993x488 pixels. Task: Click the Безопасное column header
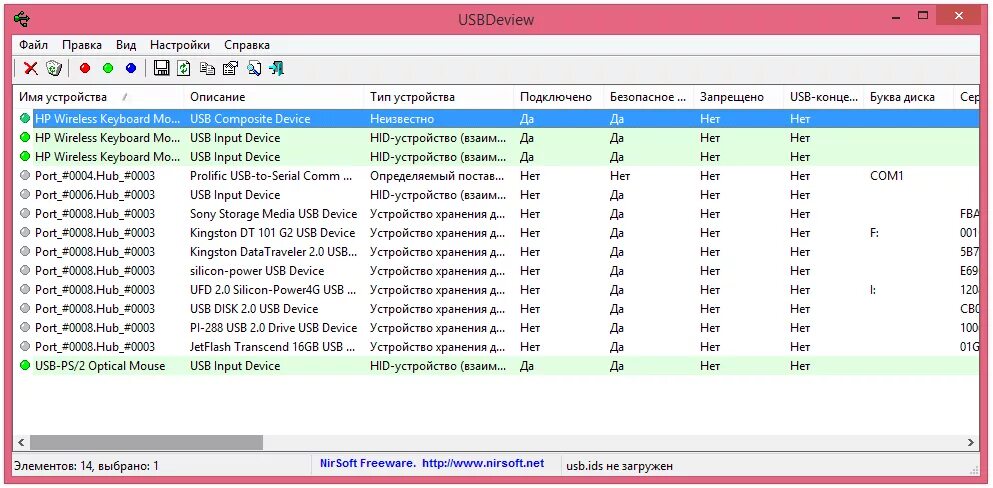tap(648, 97)
